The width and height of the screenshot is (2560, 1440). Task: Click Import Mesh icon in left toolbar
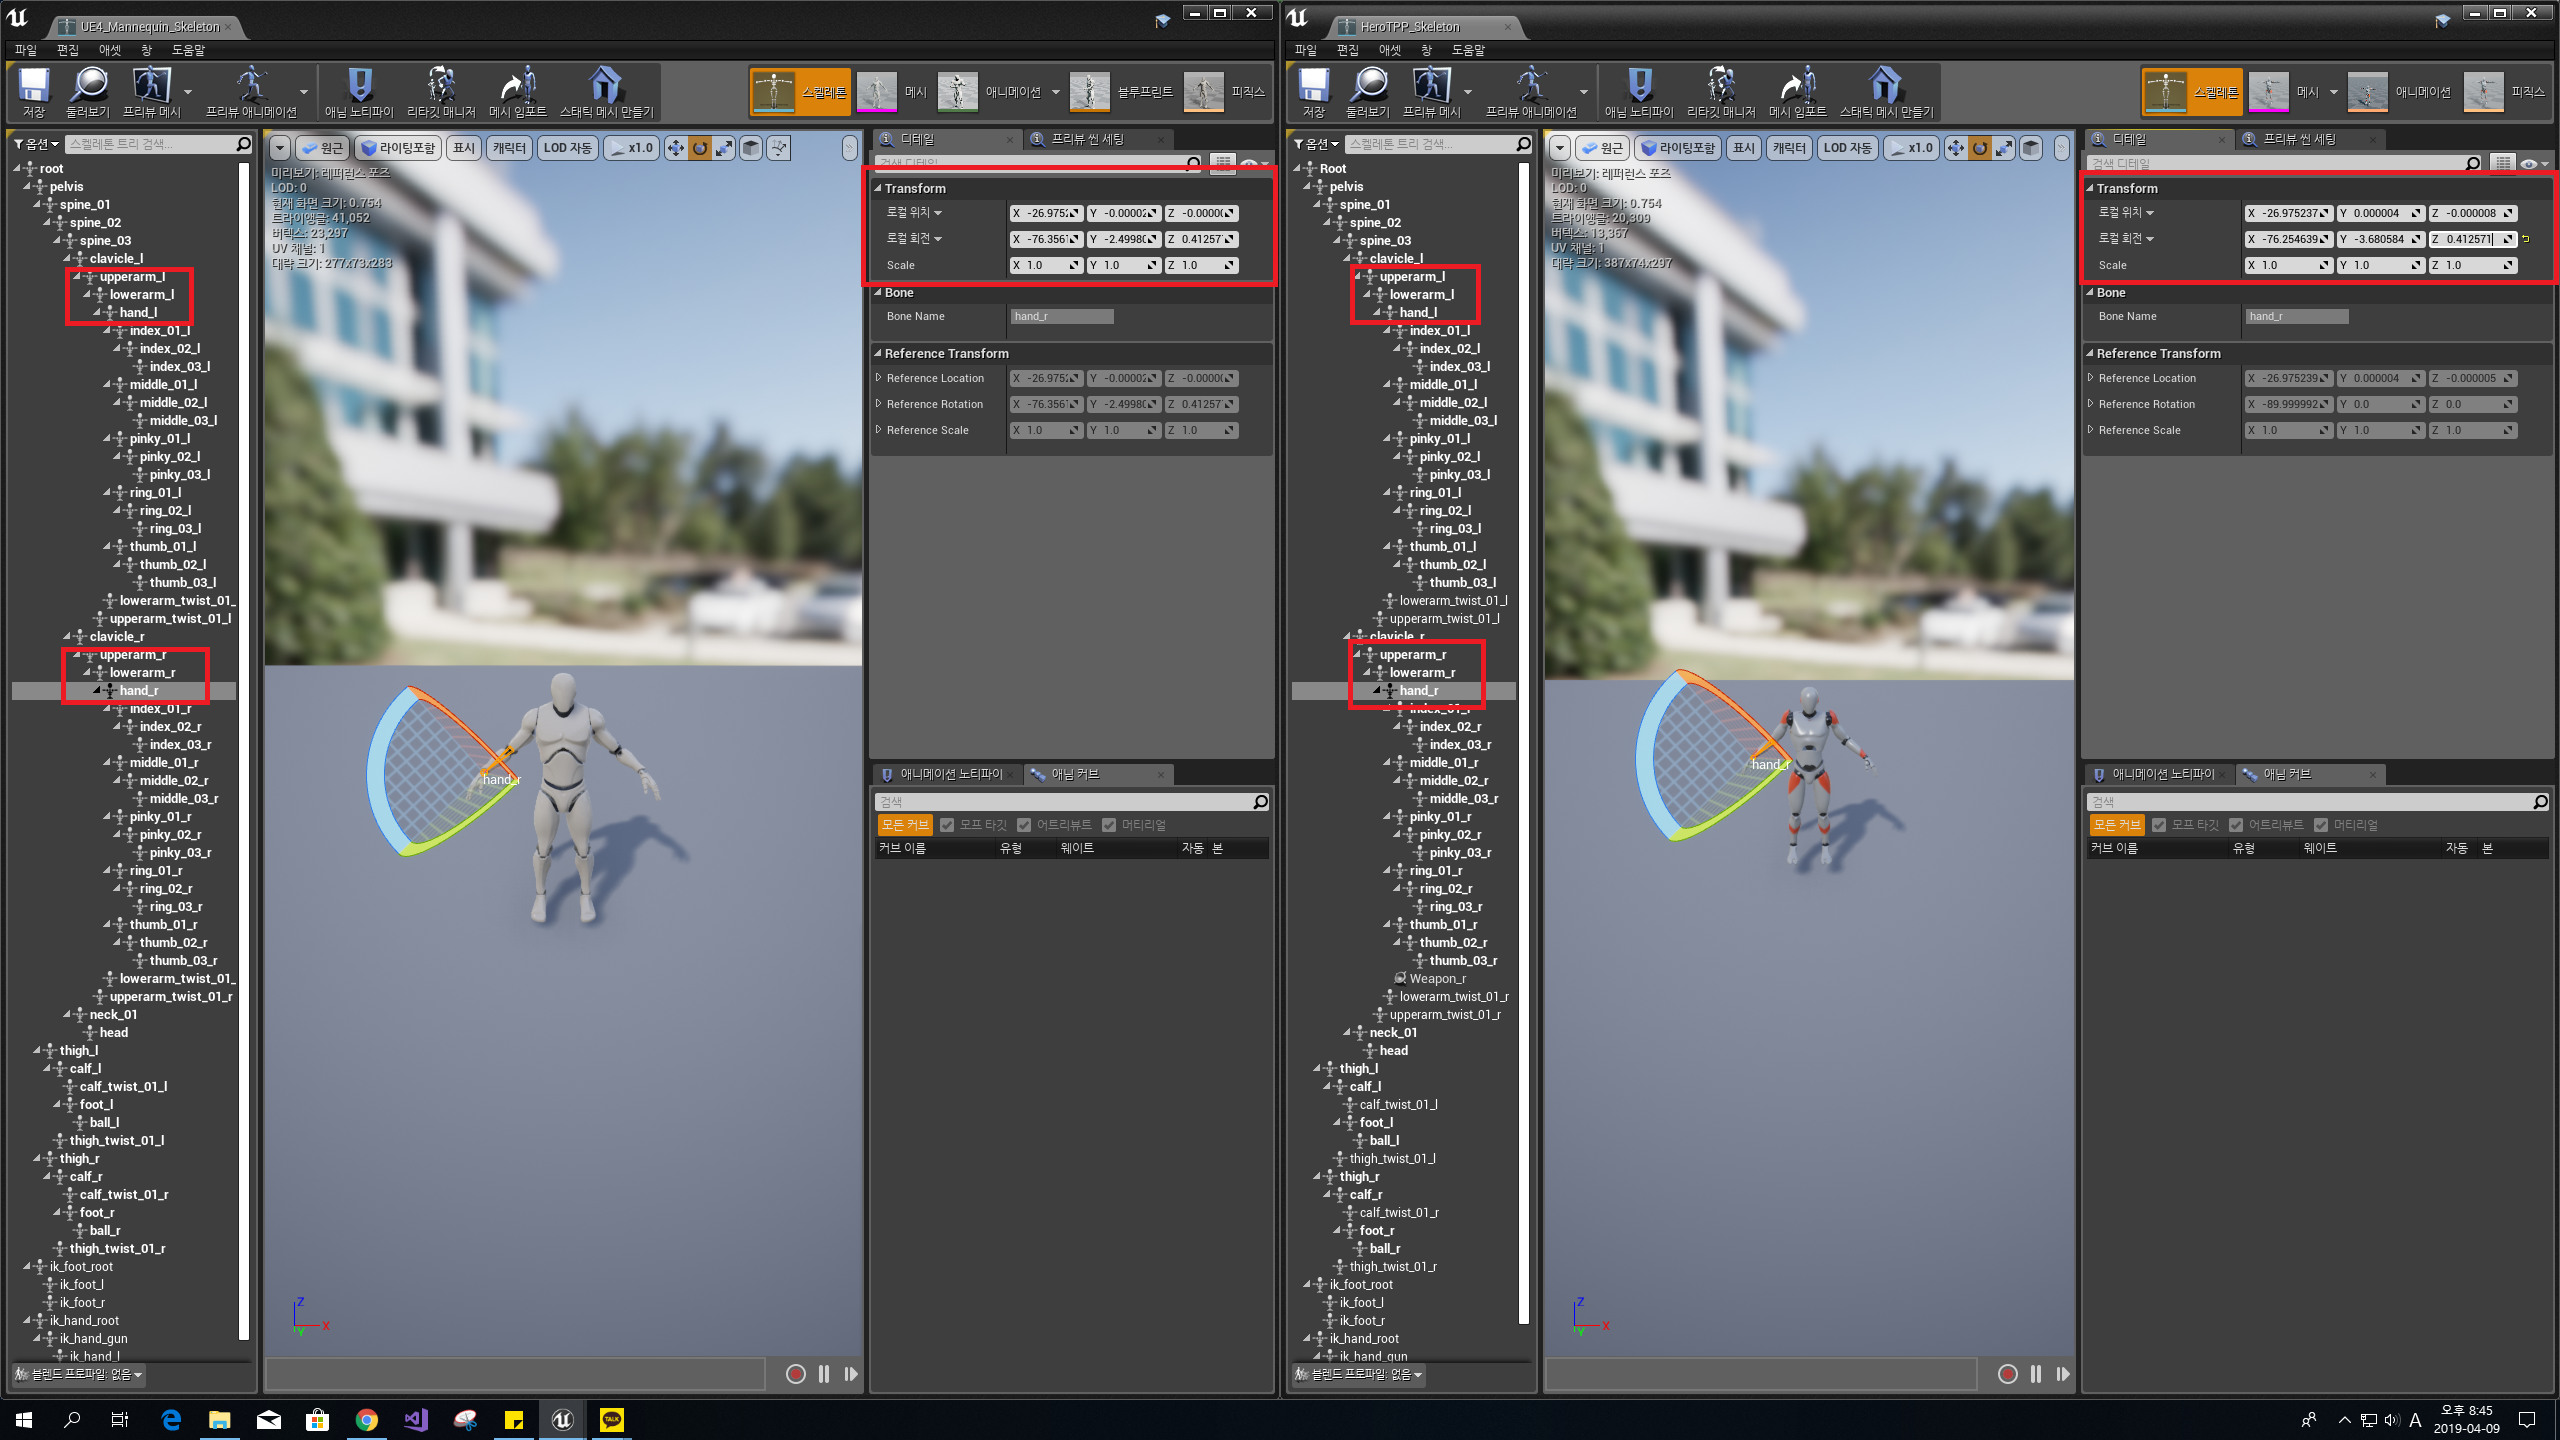pyautogui.click(x=517, y=88)
